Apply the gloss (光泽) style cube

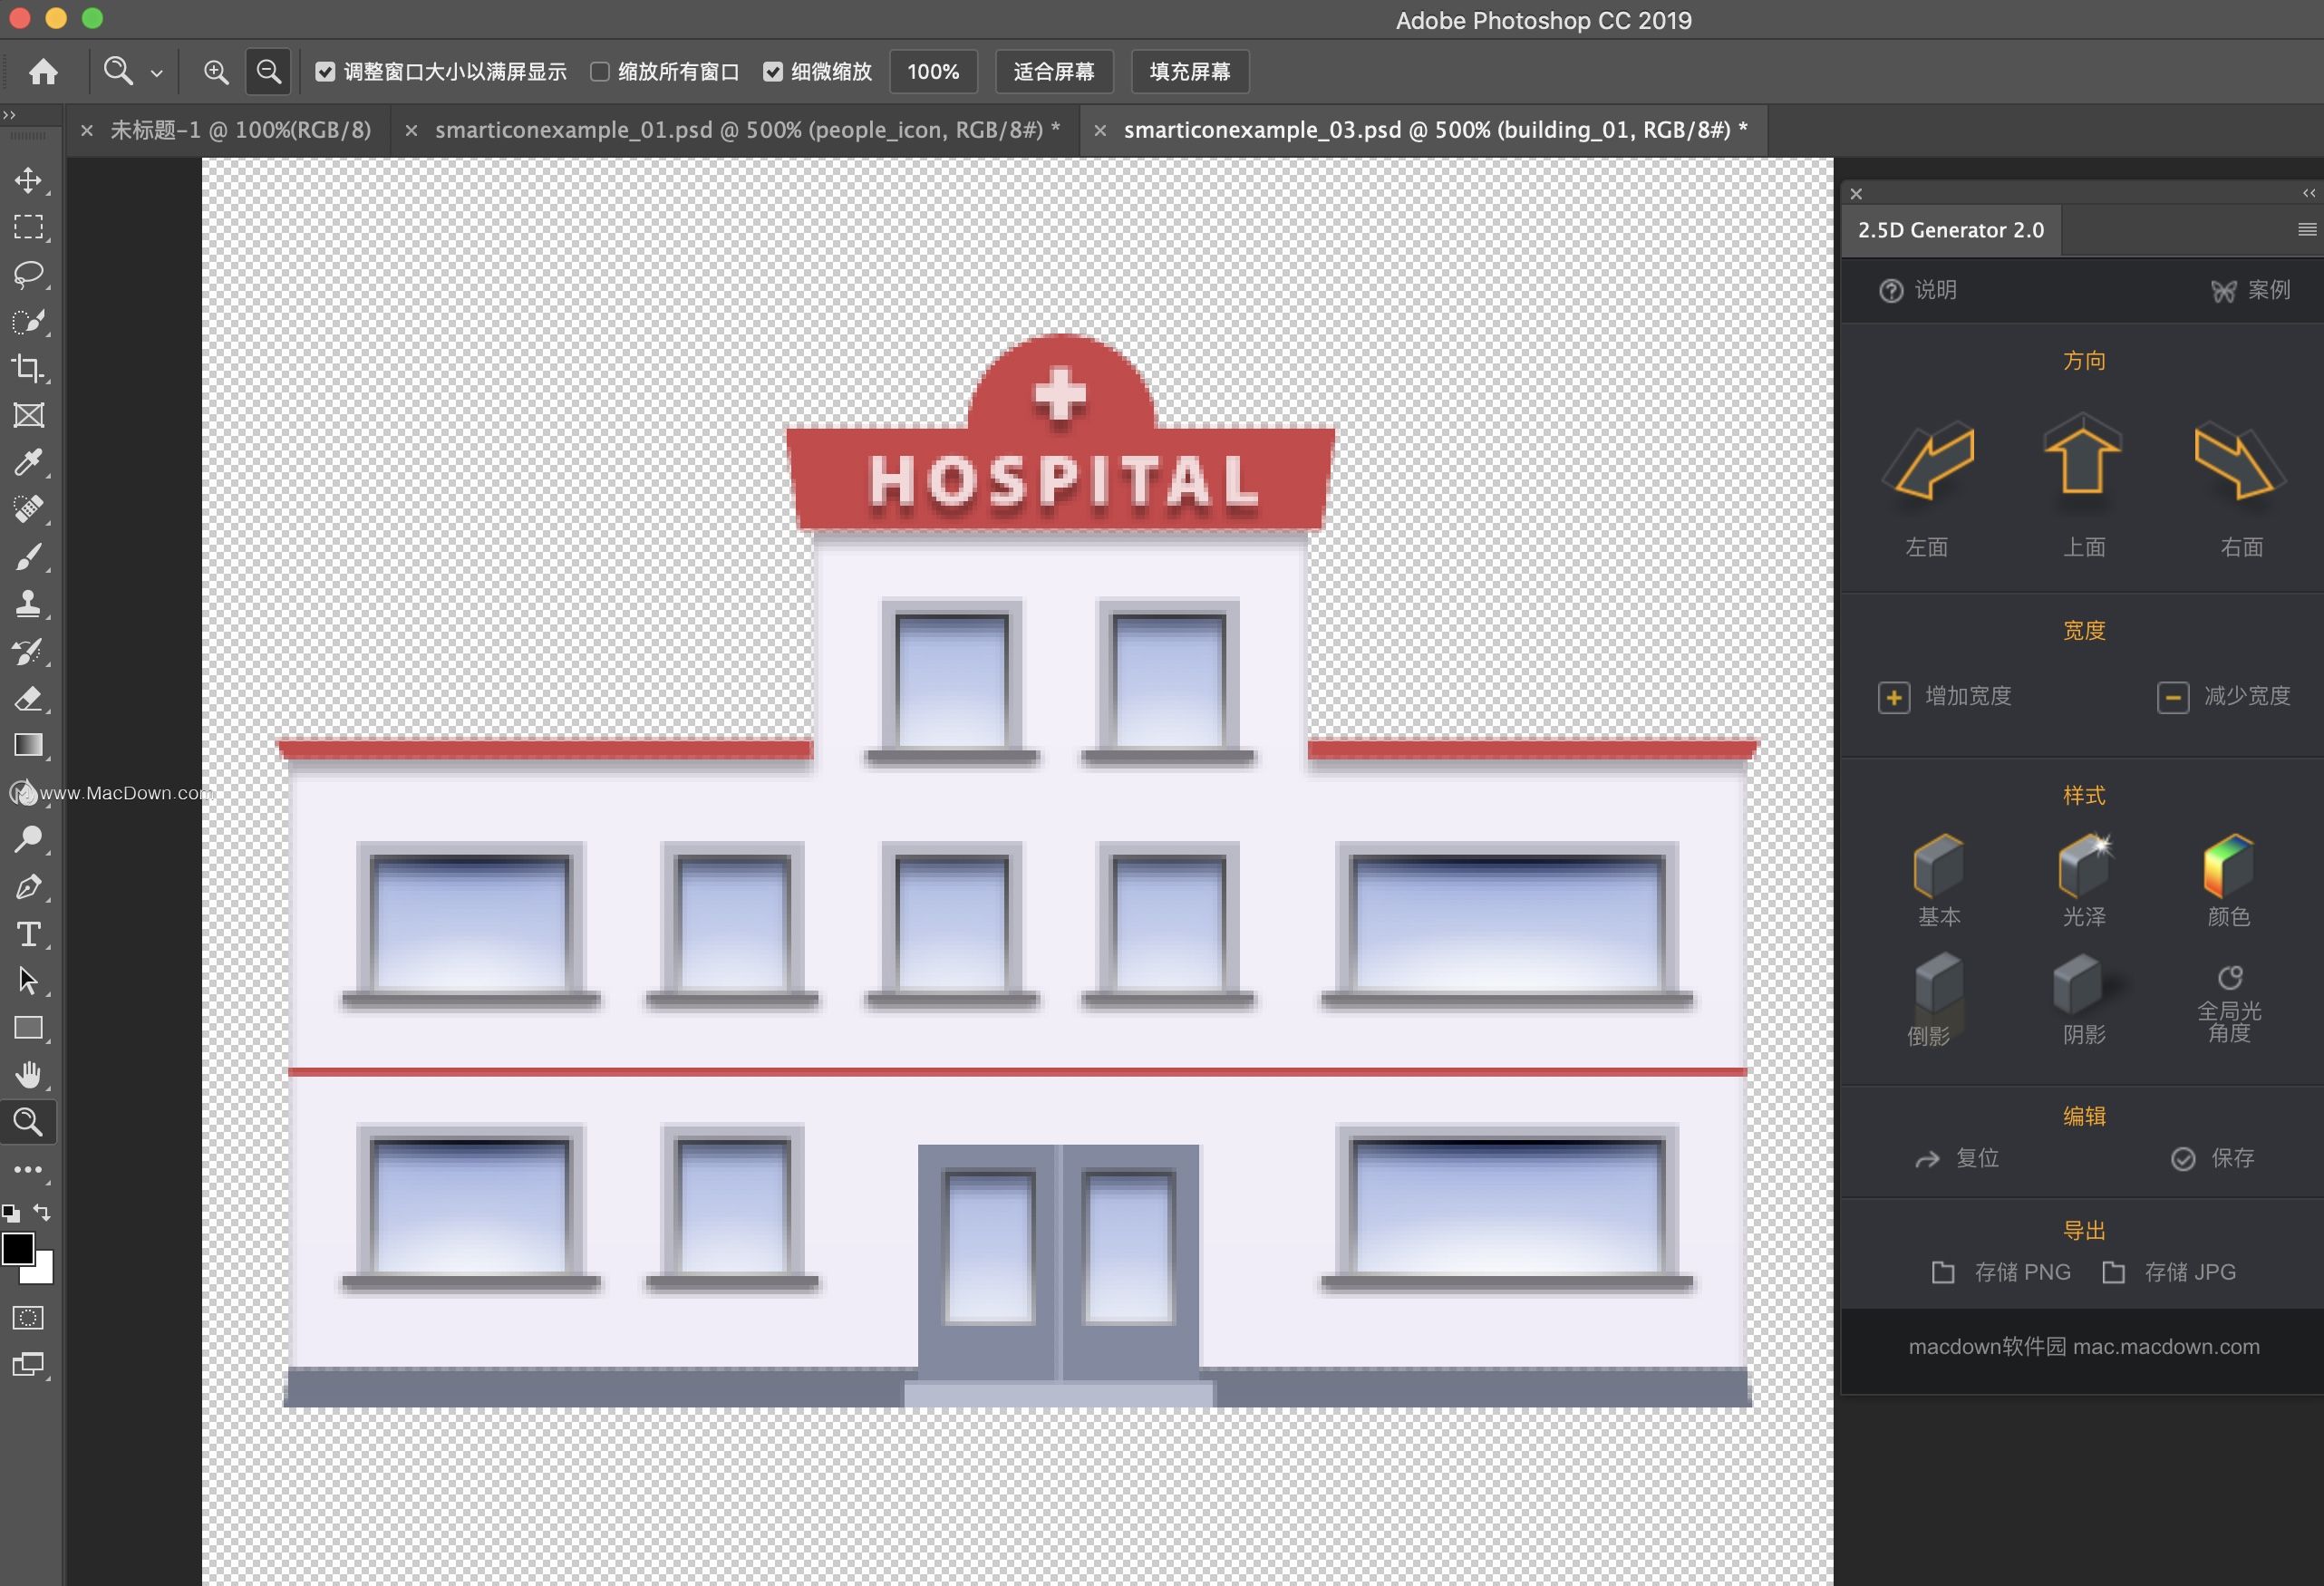pos(2083,865)
